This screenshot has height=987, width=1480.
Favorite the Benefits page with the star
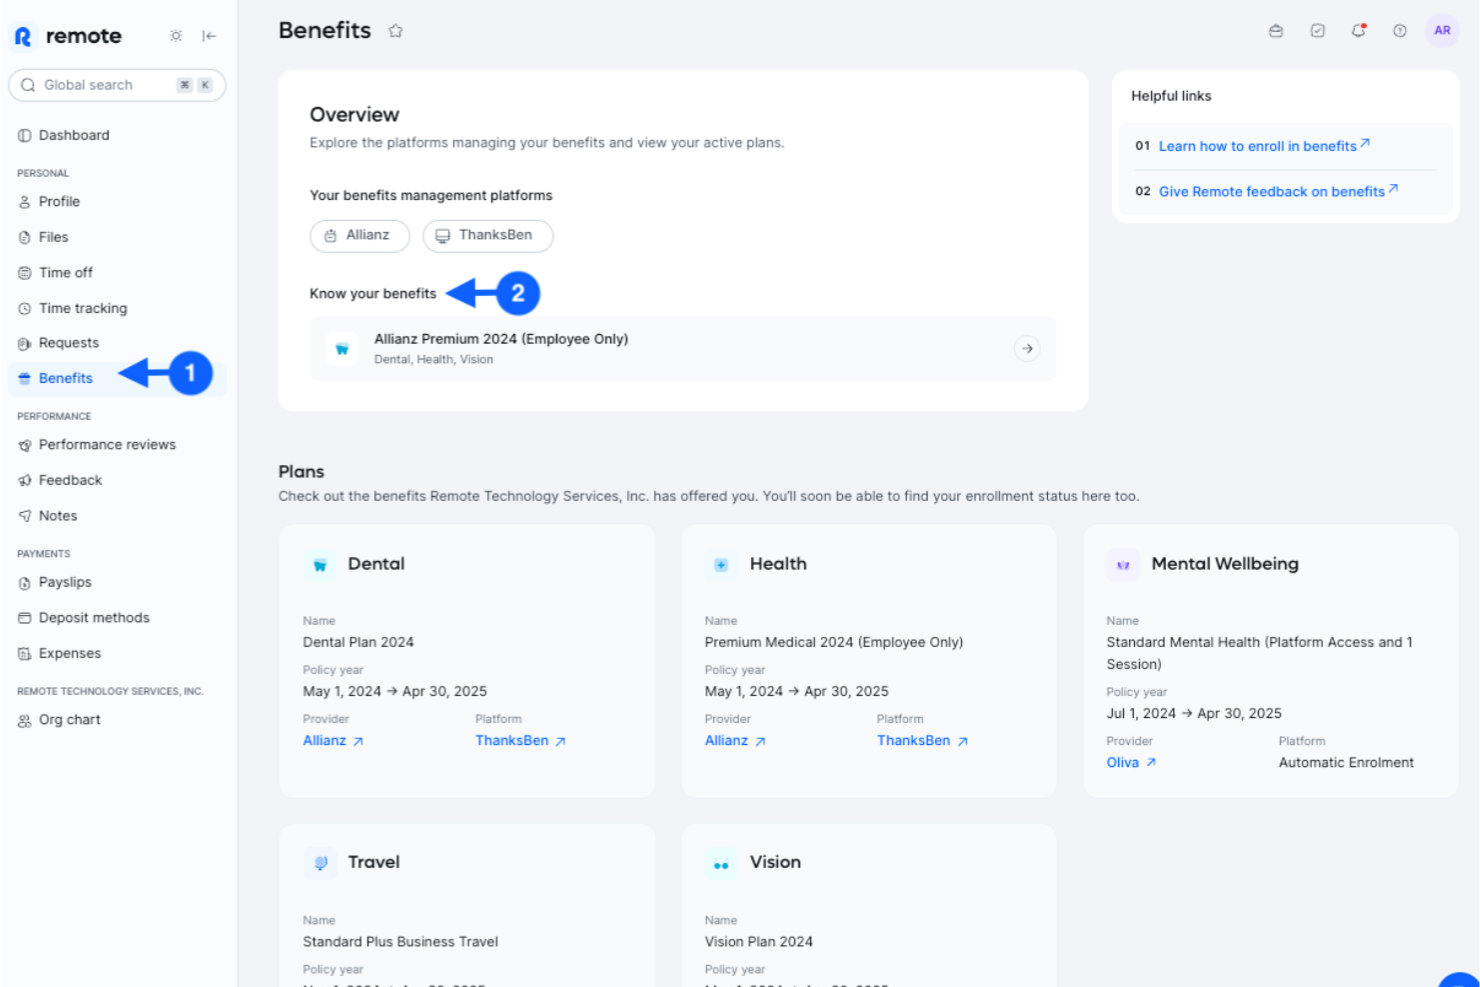click(396, 31)
